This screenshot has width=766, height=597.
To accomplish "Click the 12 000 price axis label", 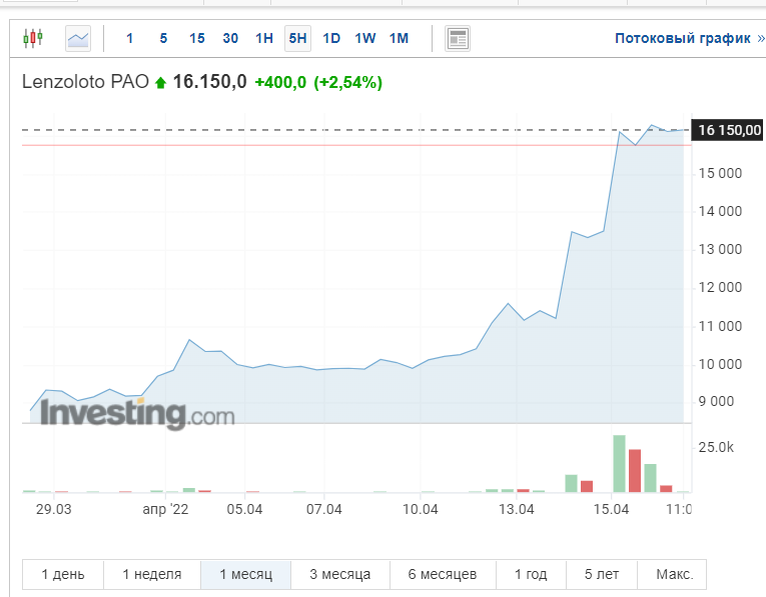I will point(720,287).
